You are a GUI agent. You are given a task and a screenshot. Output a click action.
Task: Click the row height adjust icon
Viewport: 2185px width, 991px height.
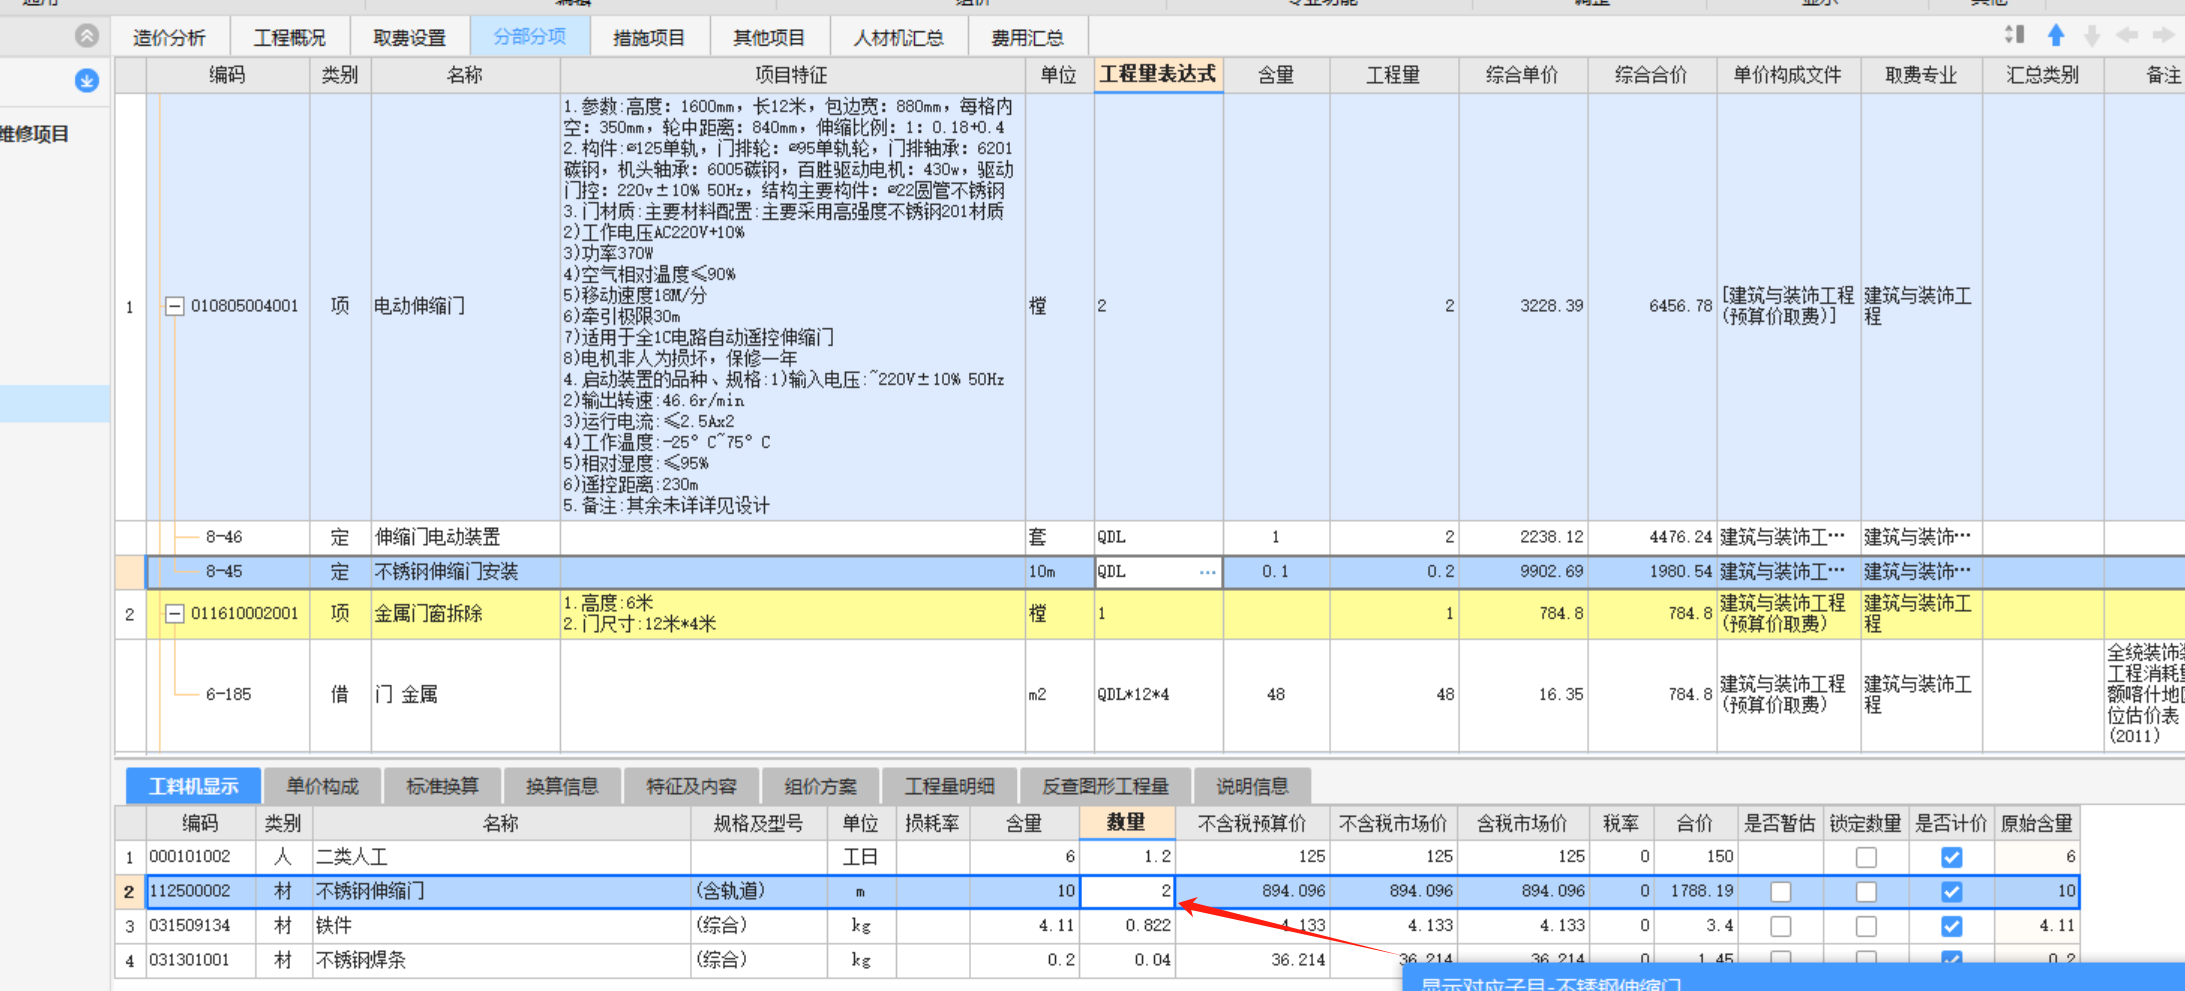[x=2014, y=35]
